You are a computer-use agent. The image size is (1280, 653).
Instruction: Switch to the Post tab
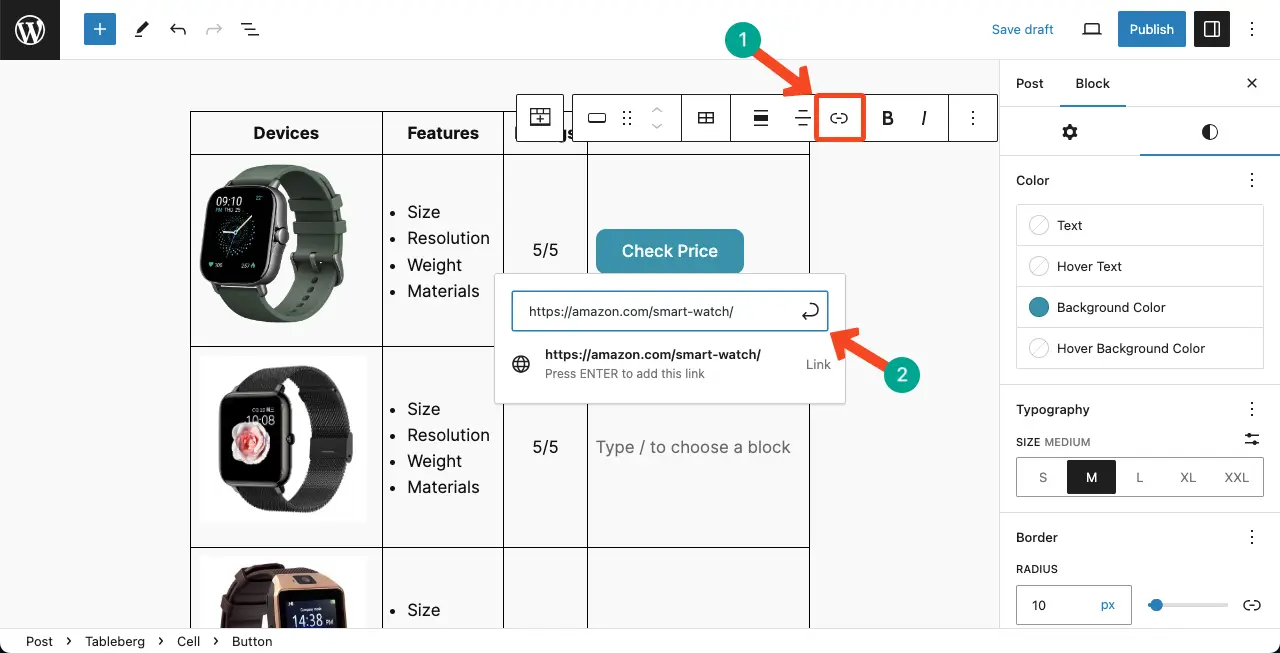[x=1030, y=83]
